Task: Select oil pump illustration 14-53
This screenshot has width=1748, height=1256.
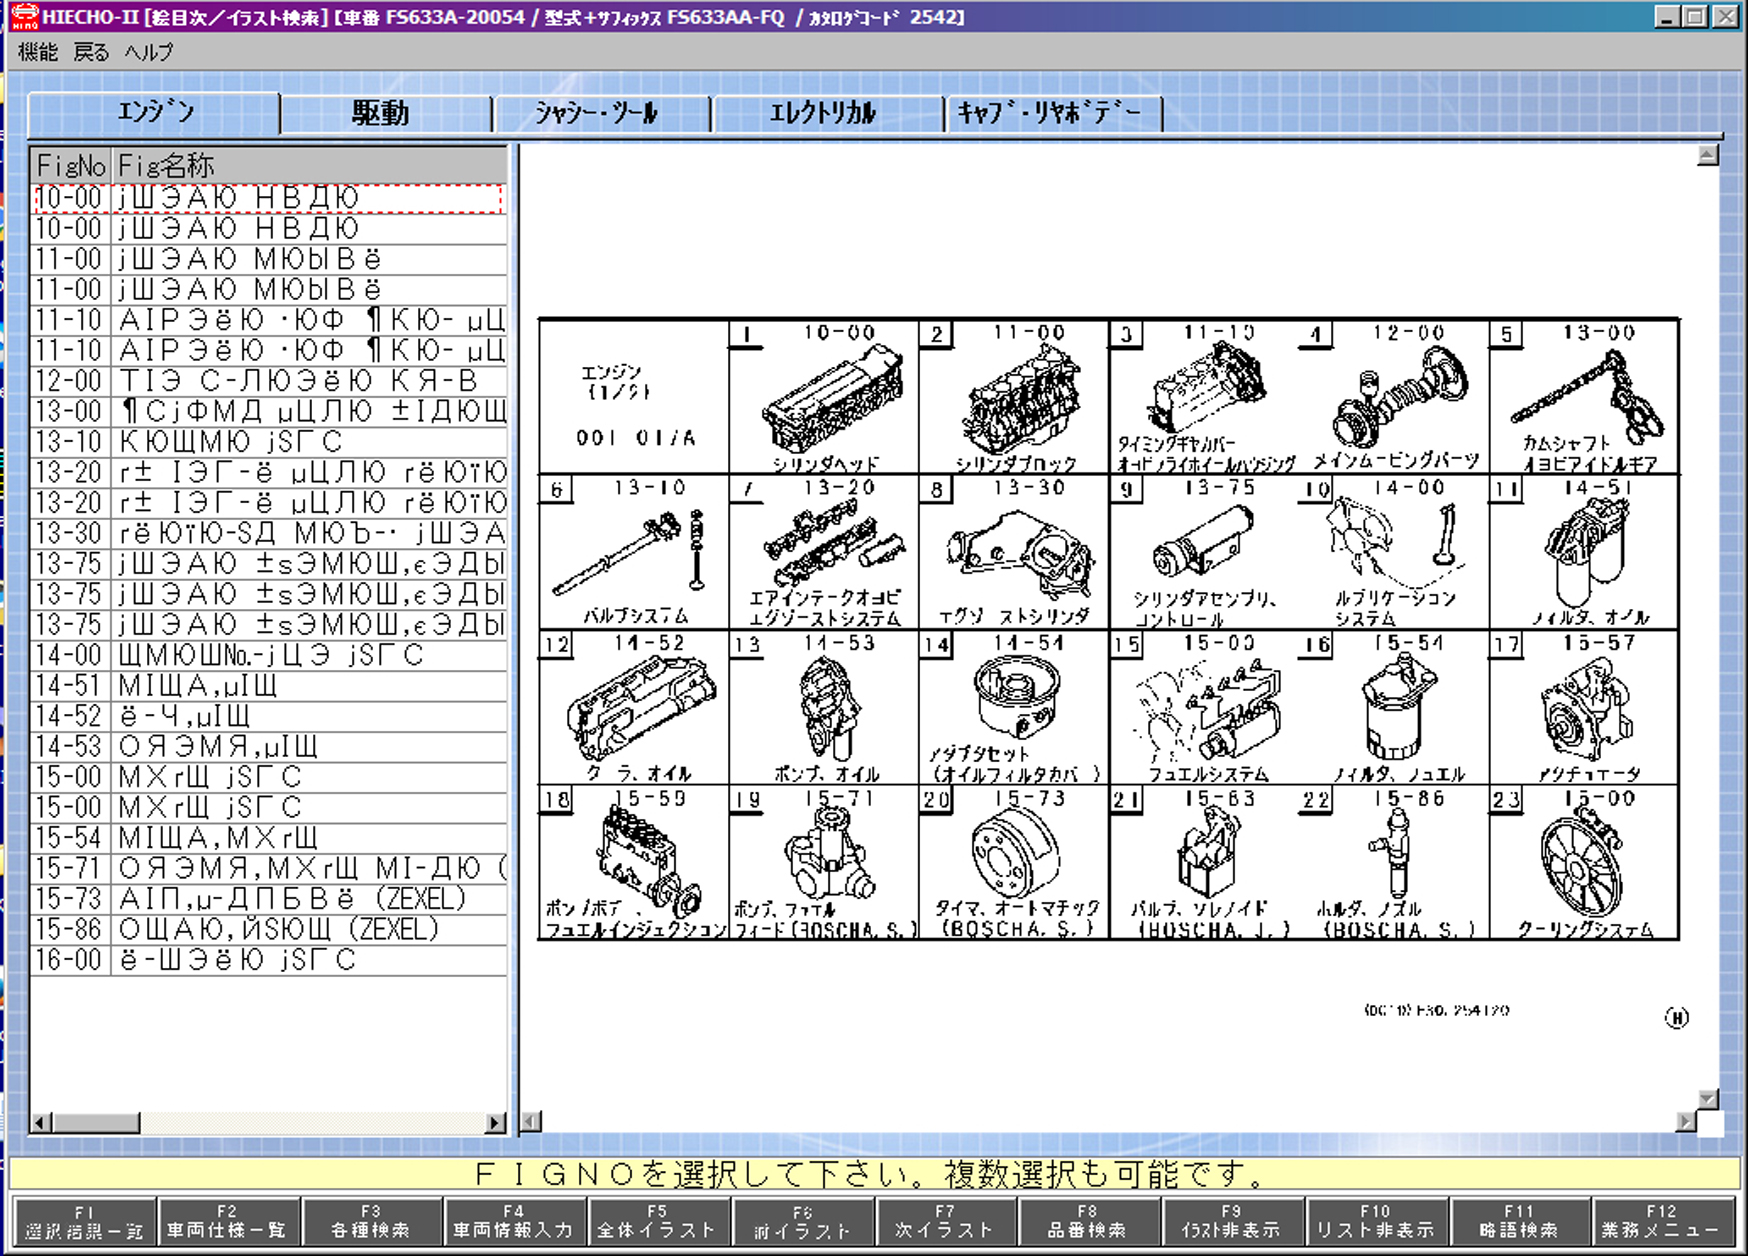Action: pyautogui.click(x=828, y=710)
